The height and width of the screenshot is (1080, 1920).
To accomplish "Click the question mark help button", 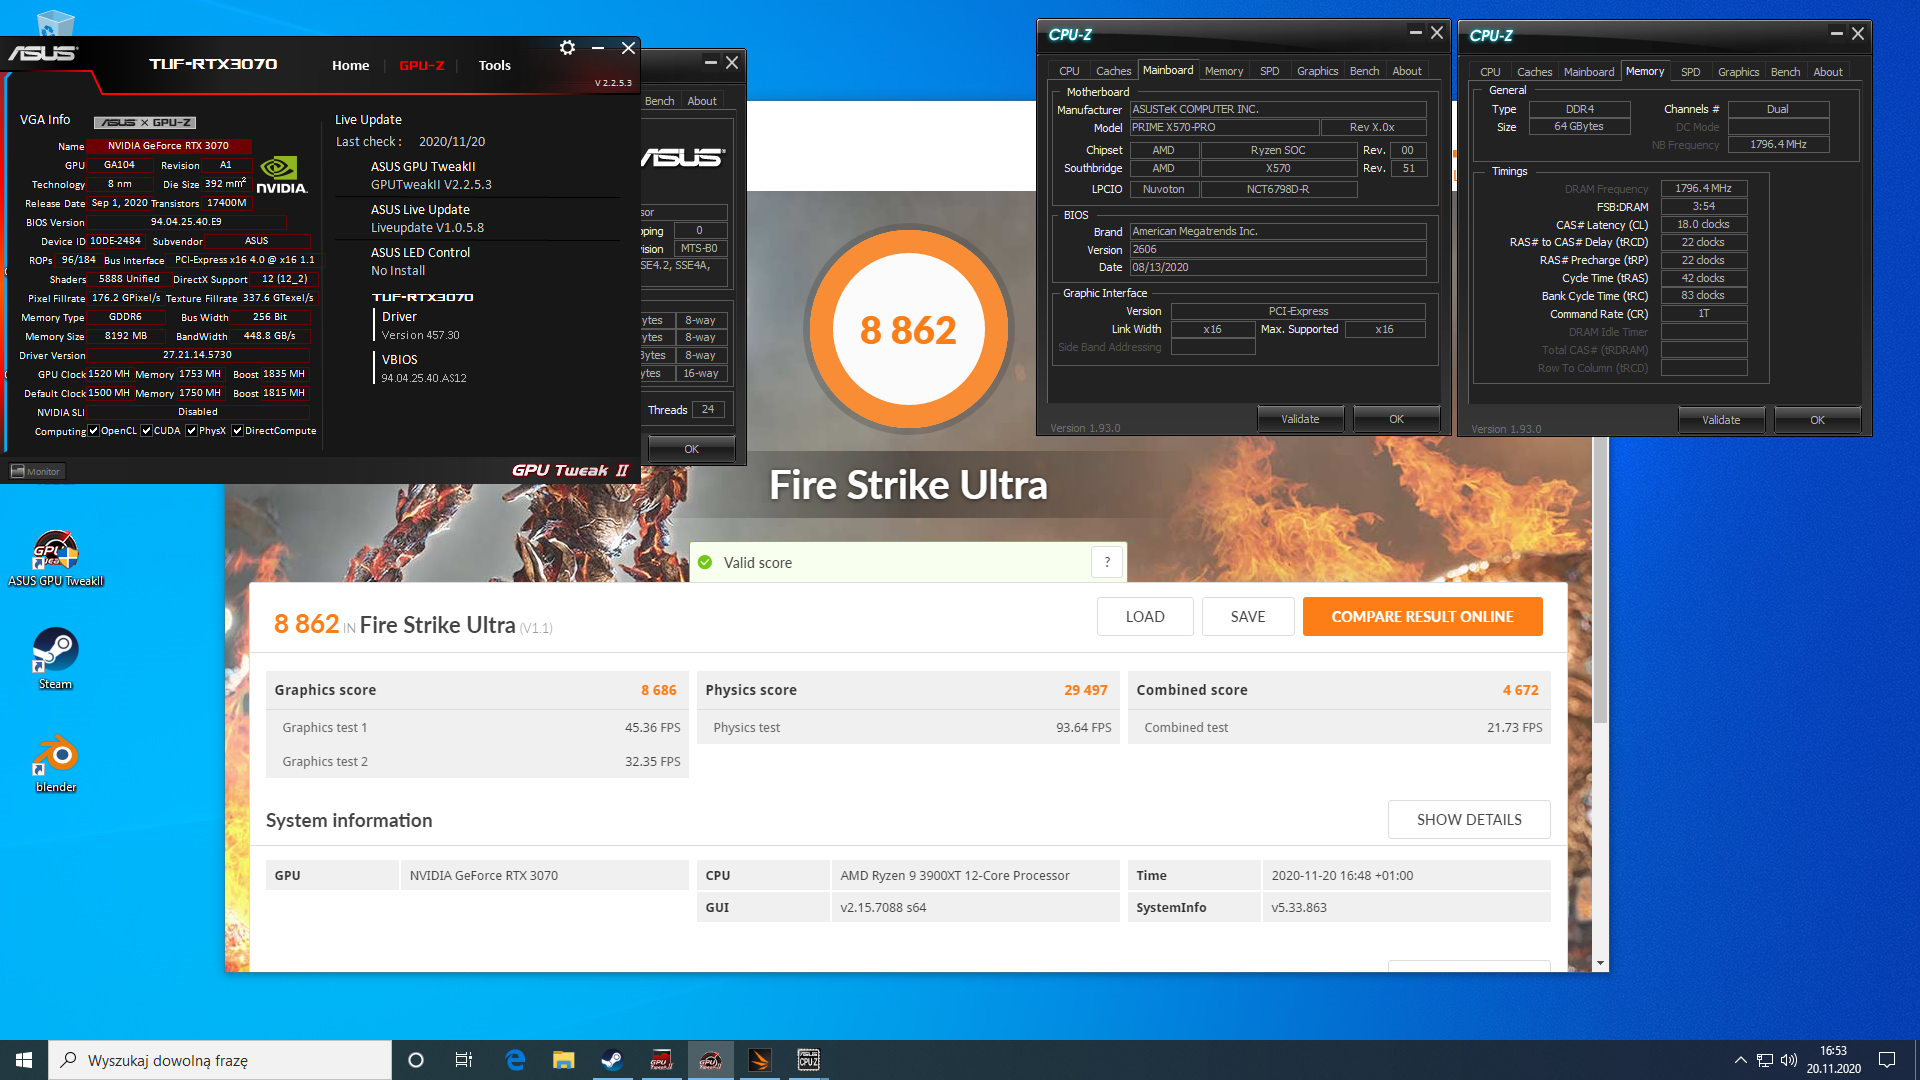I will coord(1107,562).
